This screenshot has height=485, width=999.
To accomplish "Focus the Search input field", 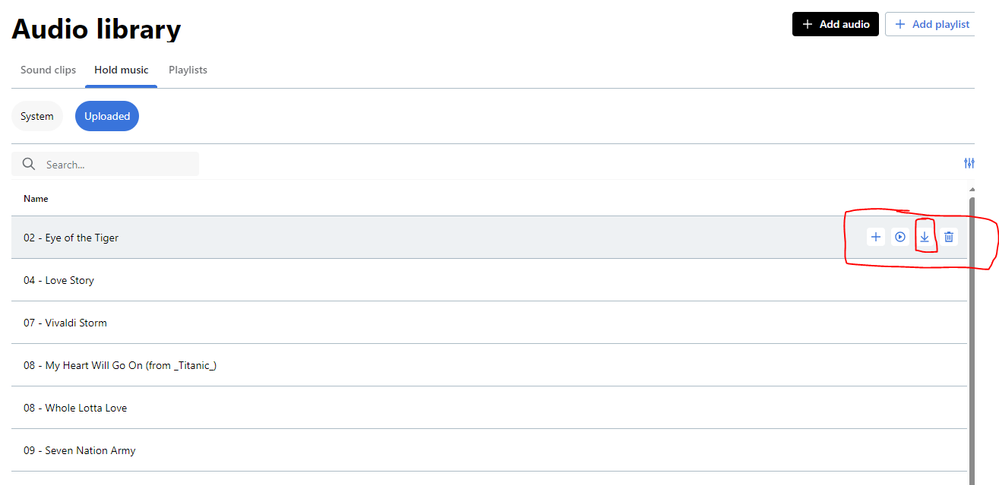I will click(105, 164).
